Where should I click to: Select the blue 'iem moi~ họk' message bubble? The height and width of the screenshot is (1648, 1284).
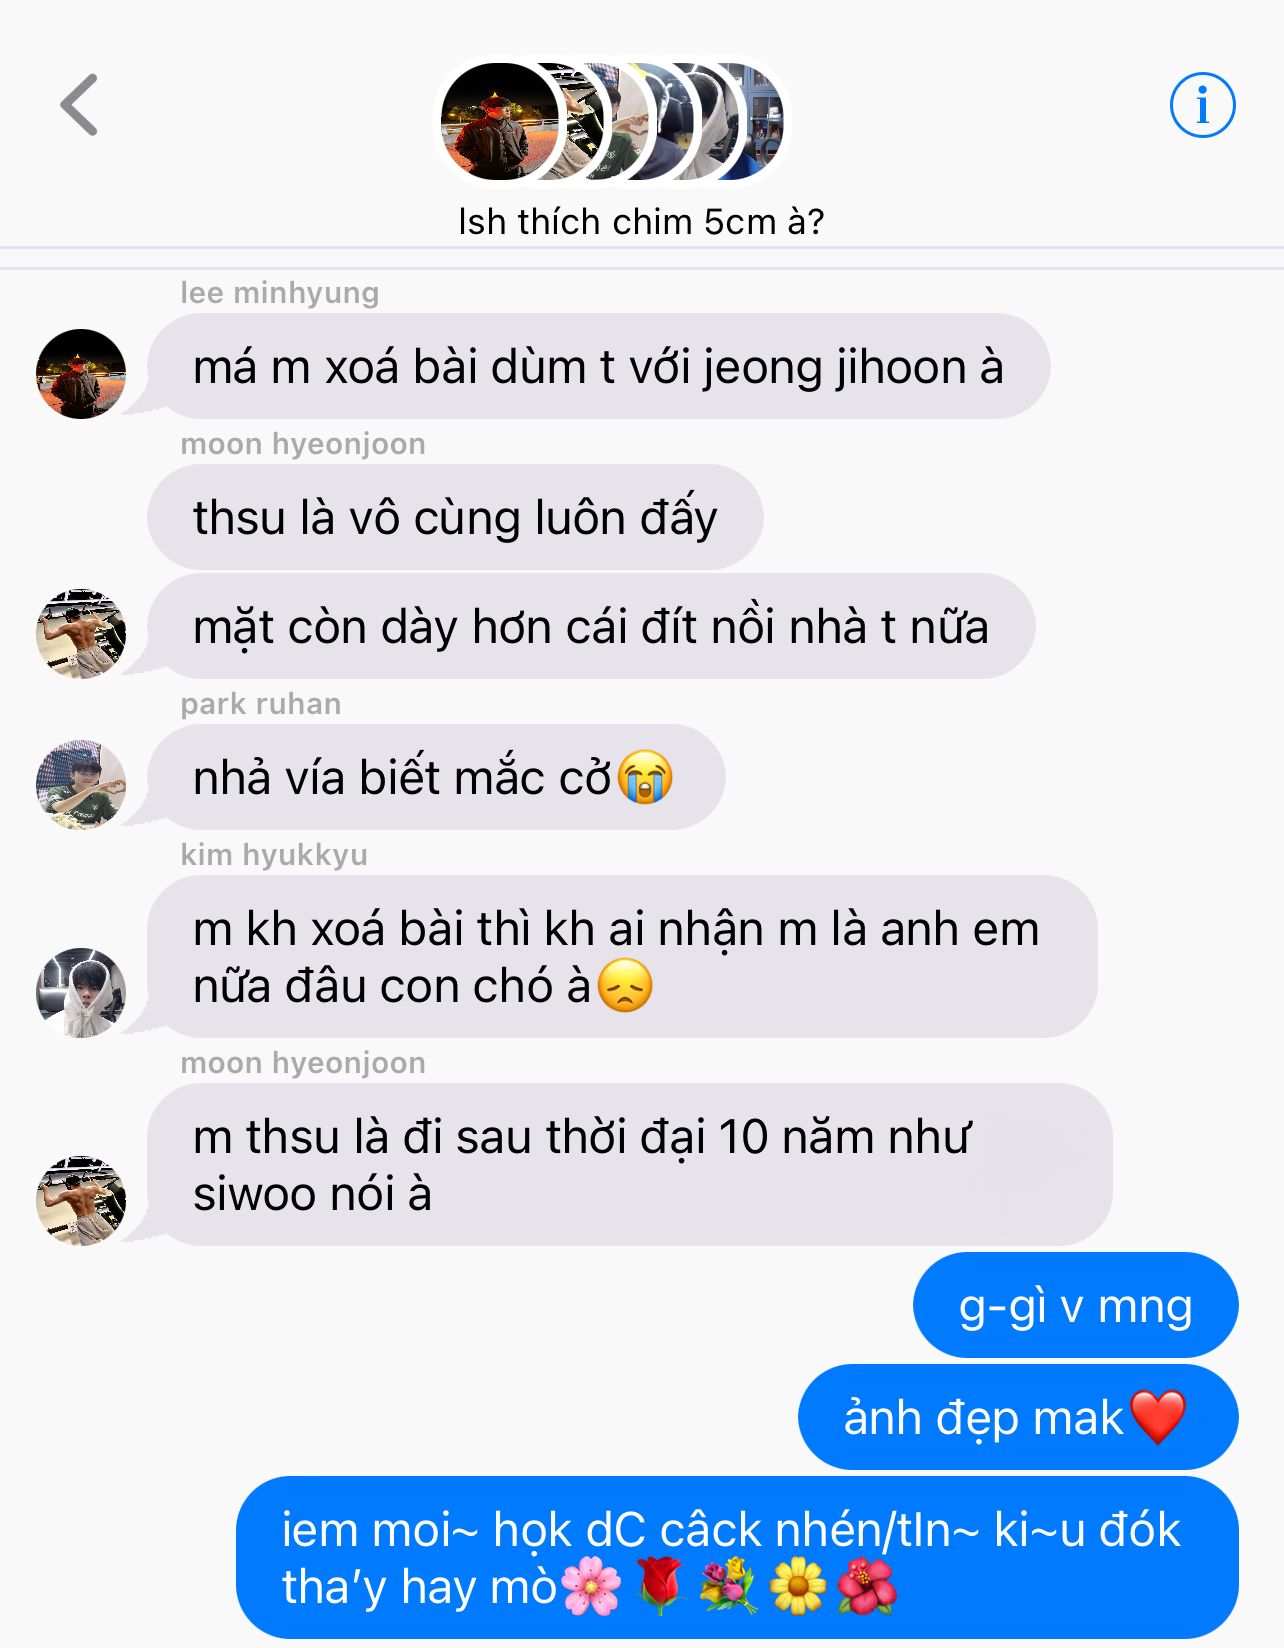tap(737, 1558)
